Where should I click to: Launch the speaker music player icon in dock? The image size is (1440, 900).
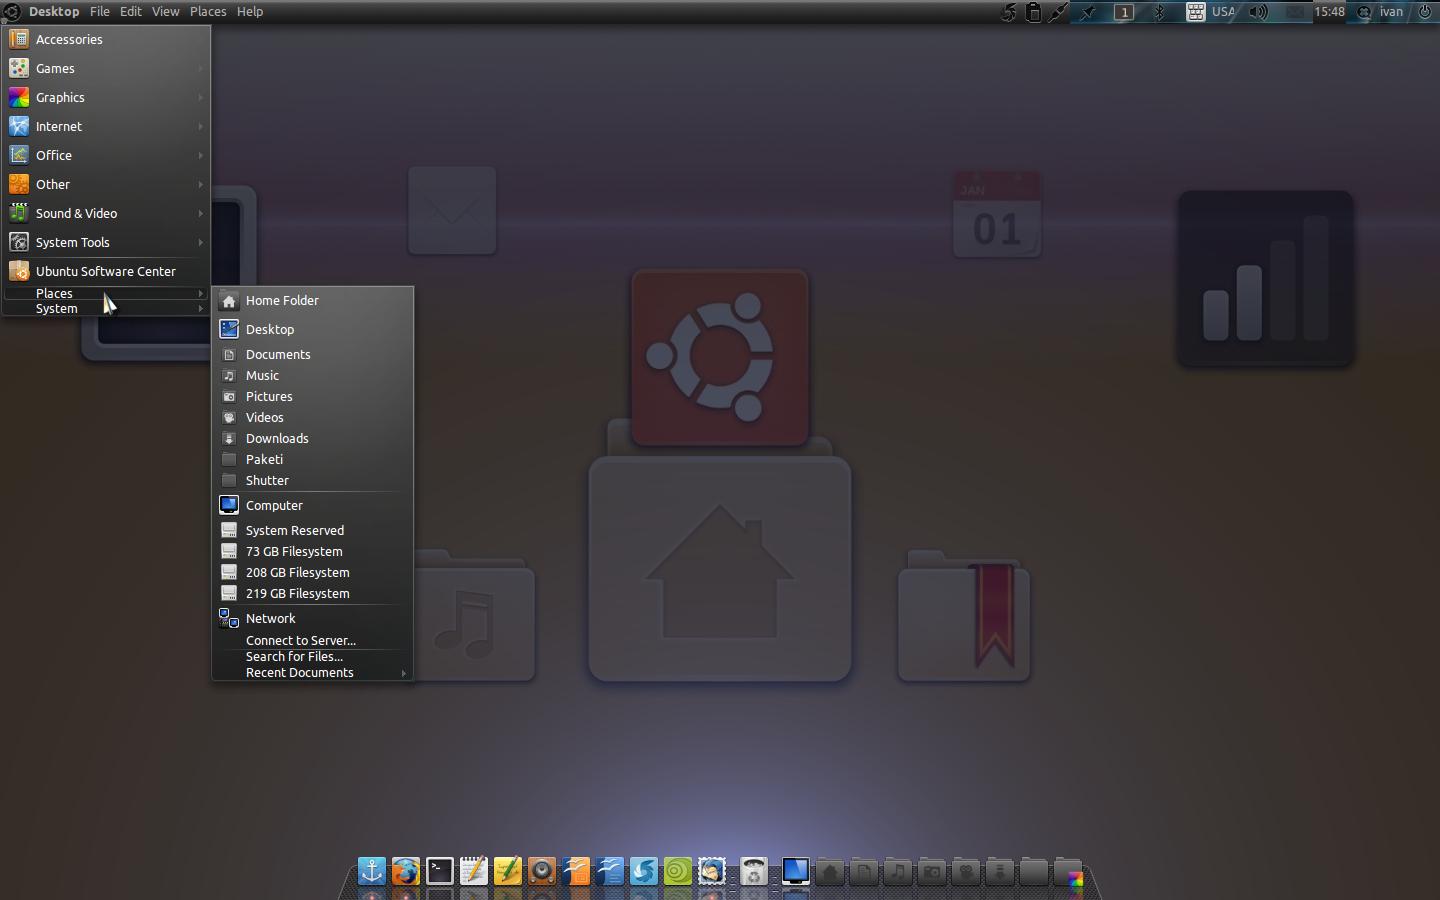[x=542, y=871]
